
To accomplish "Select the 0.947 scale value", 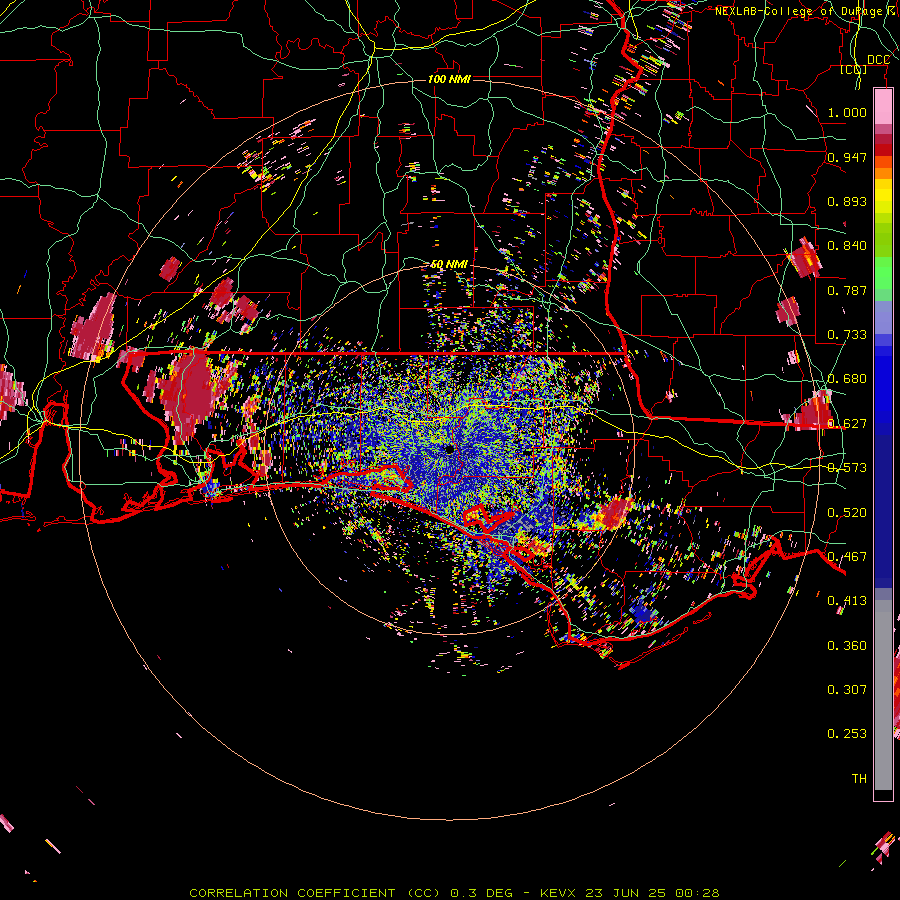I will coord(847,157).
